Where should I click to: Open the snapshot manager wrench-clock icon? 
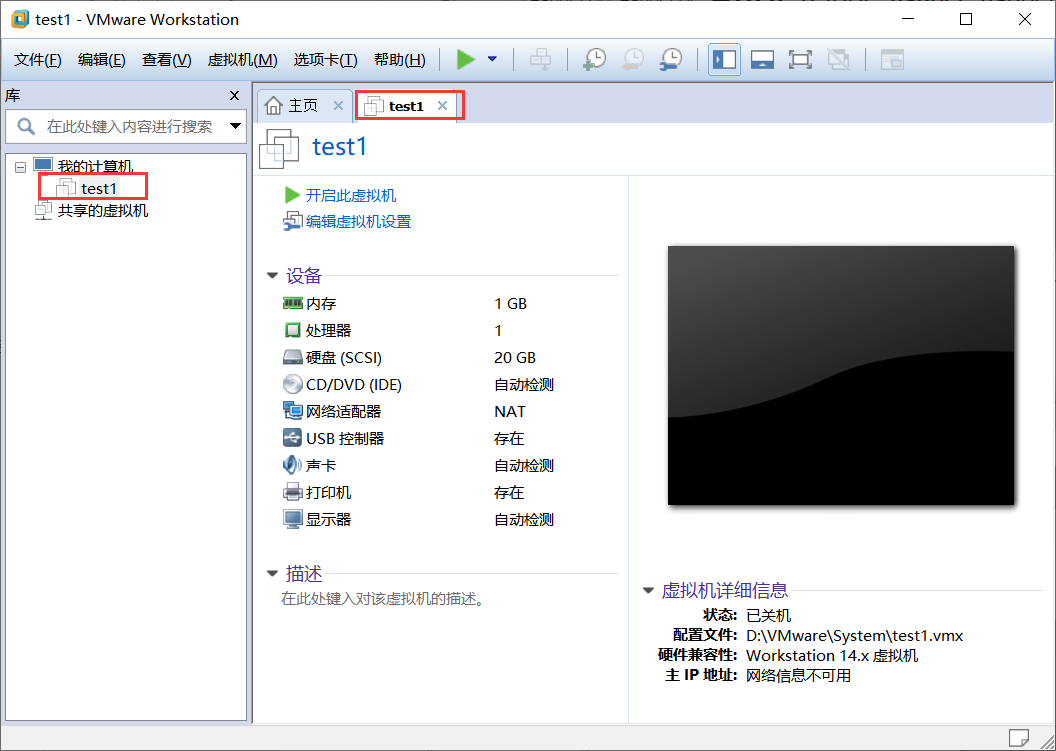[x=671, y=59]
